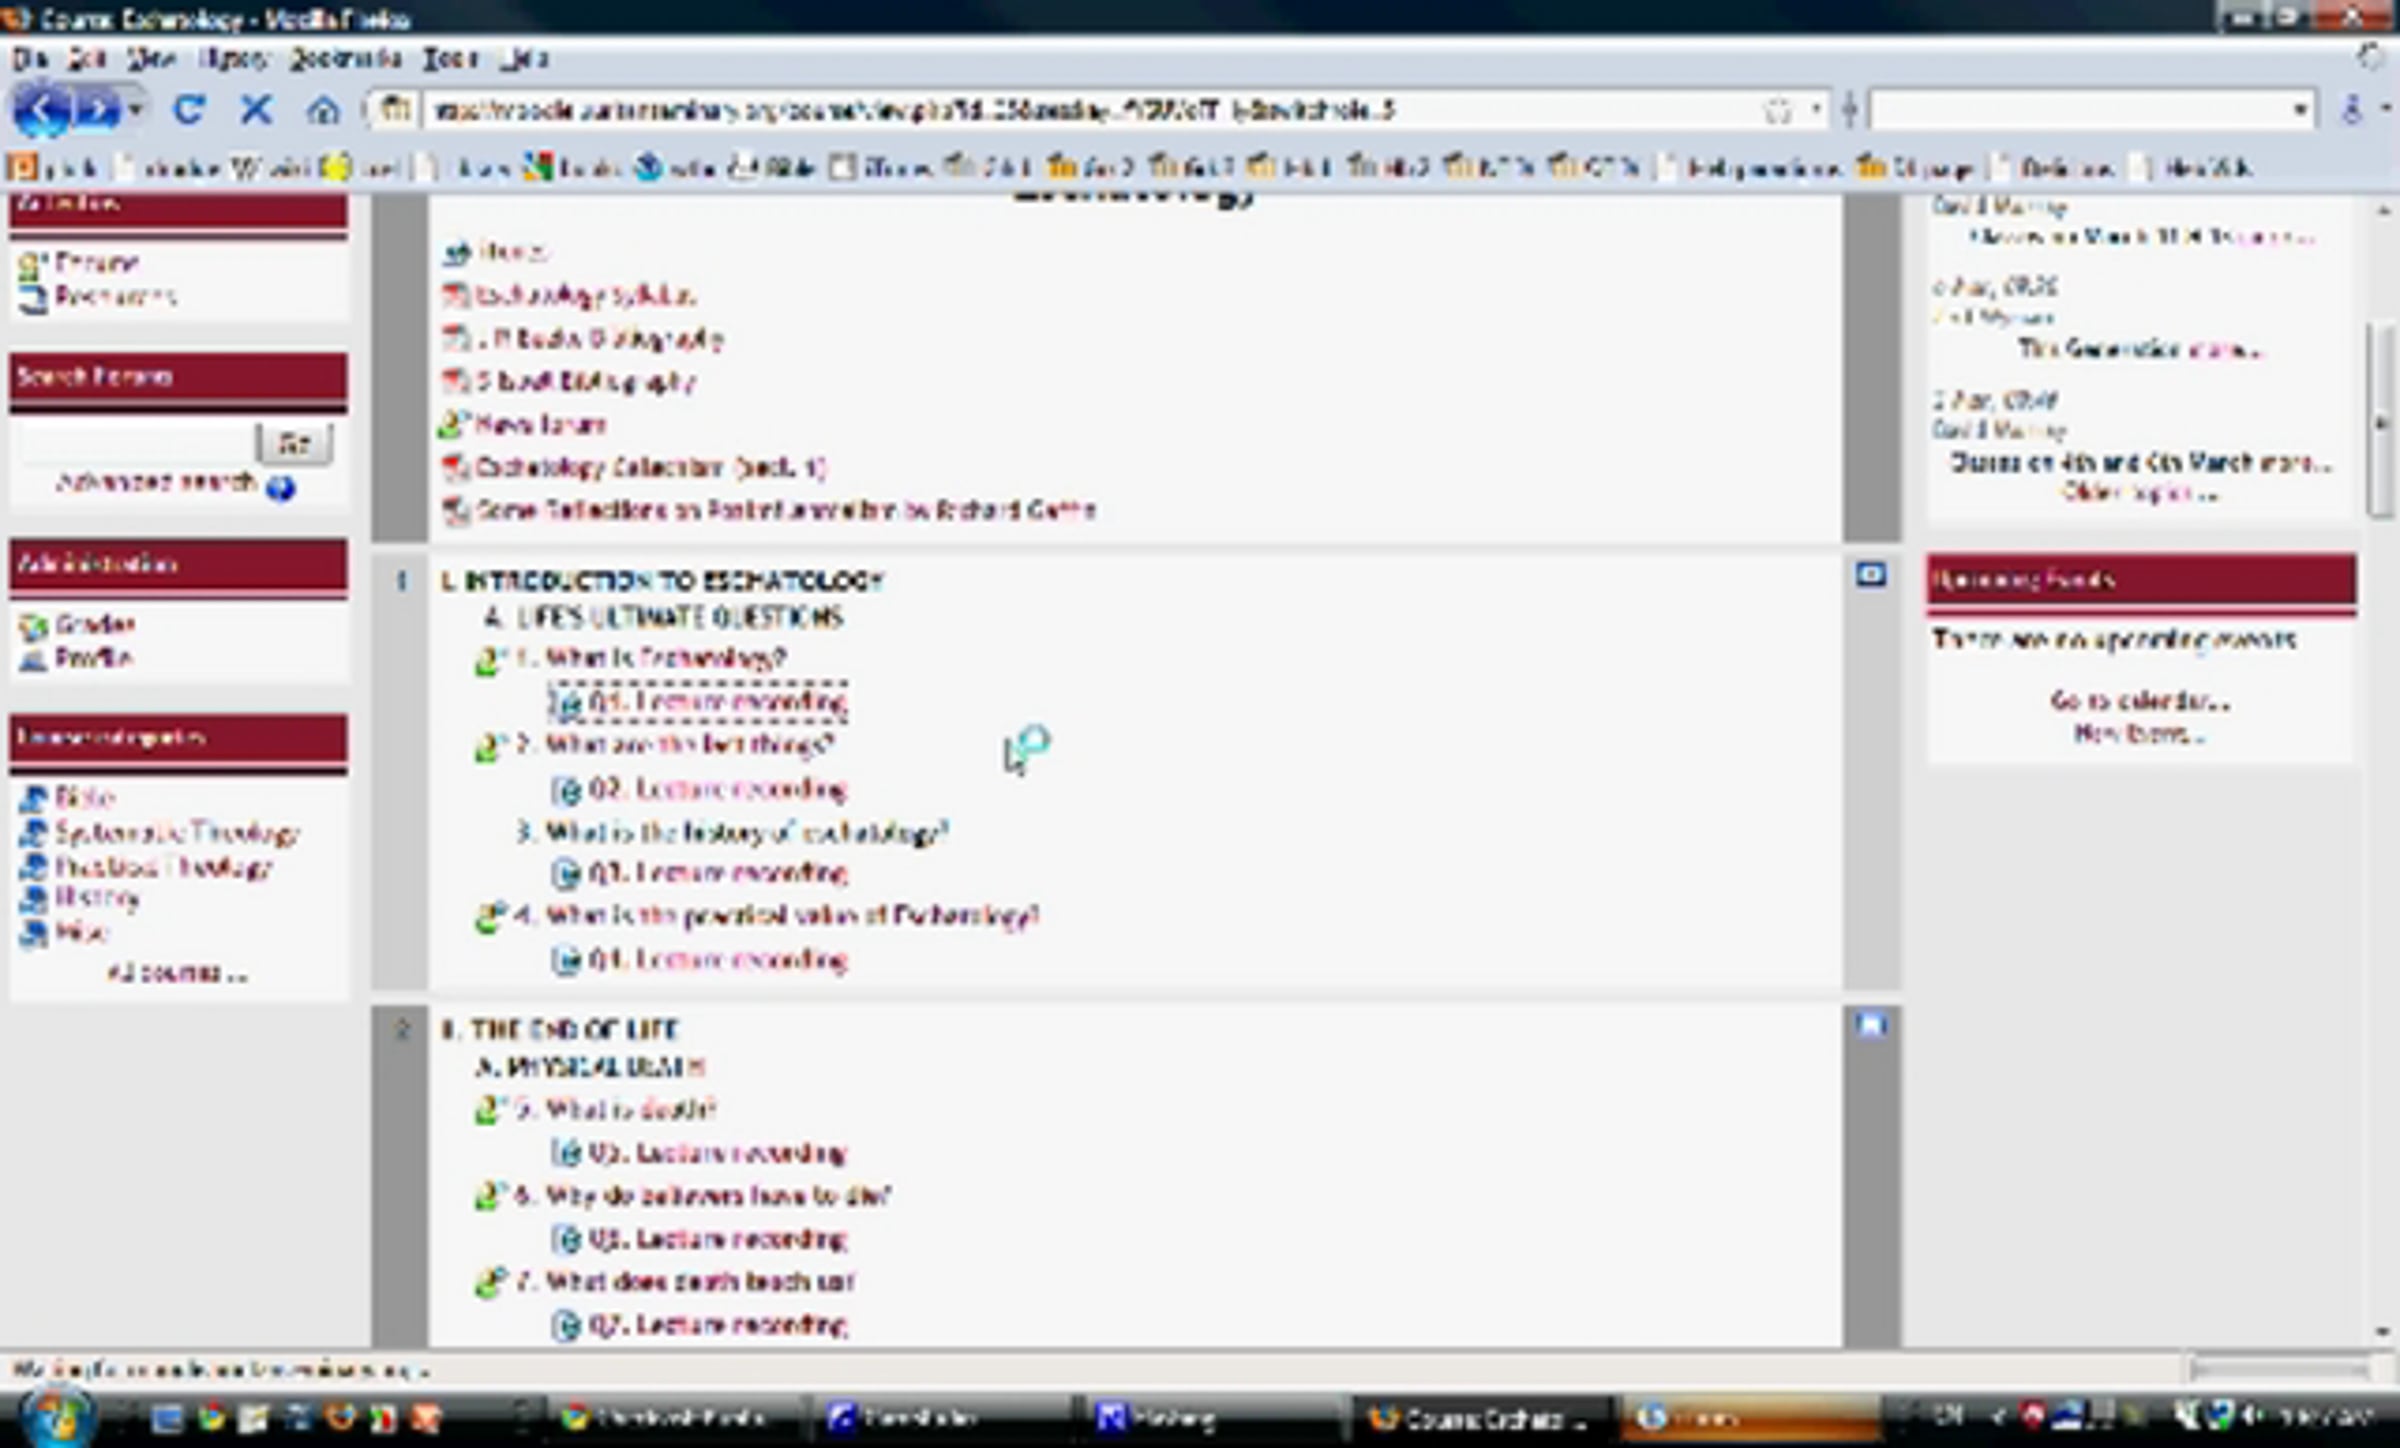Click the icon beside 05. Lecture recording
The width and height of the screenshot is (2400, 1448).
(x=565, y=1154)
